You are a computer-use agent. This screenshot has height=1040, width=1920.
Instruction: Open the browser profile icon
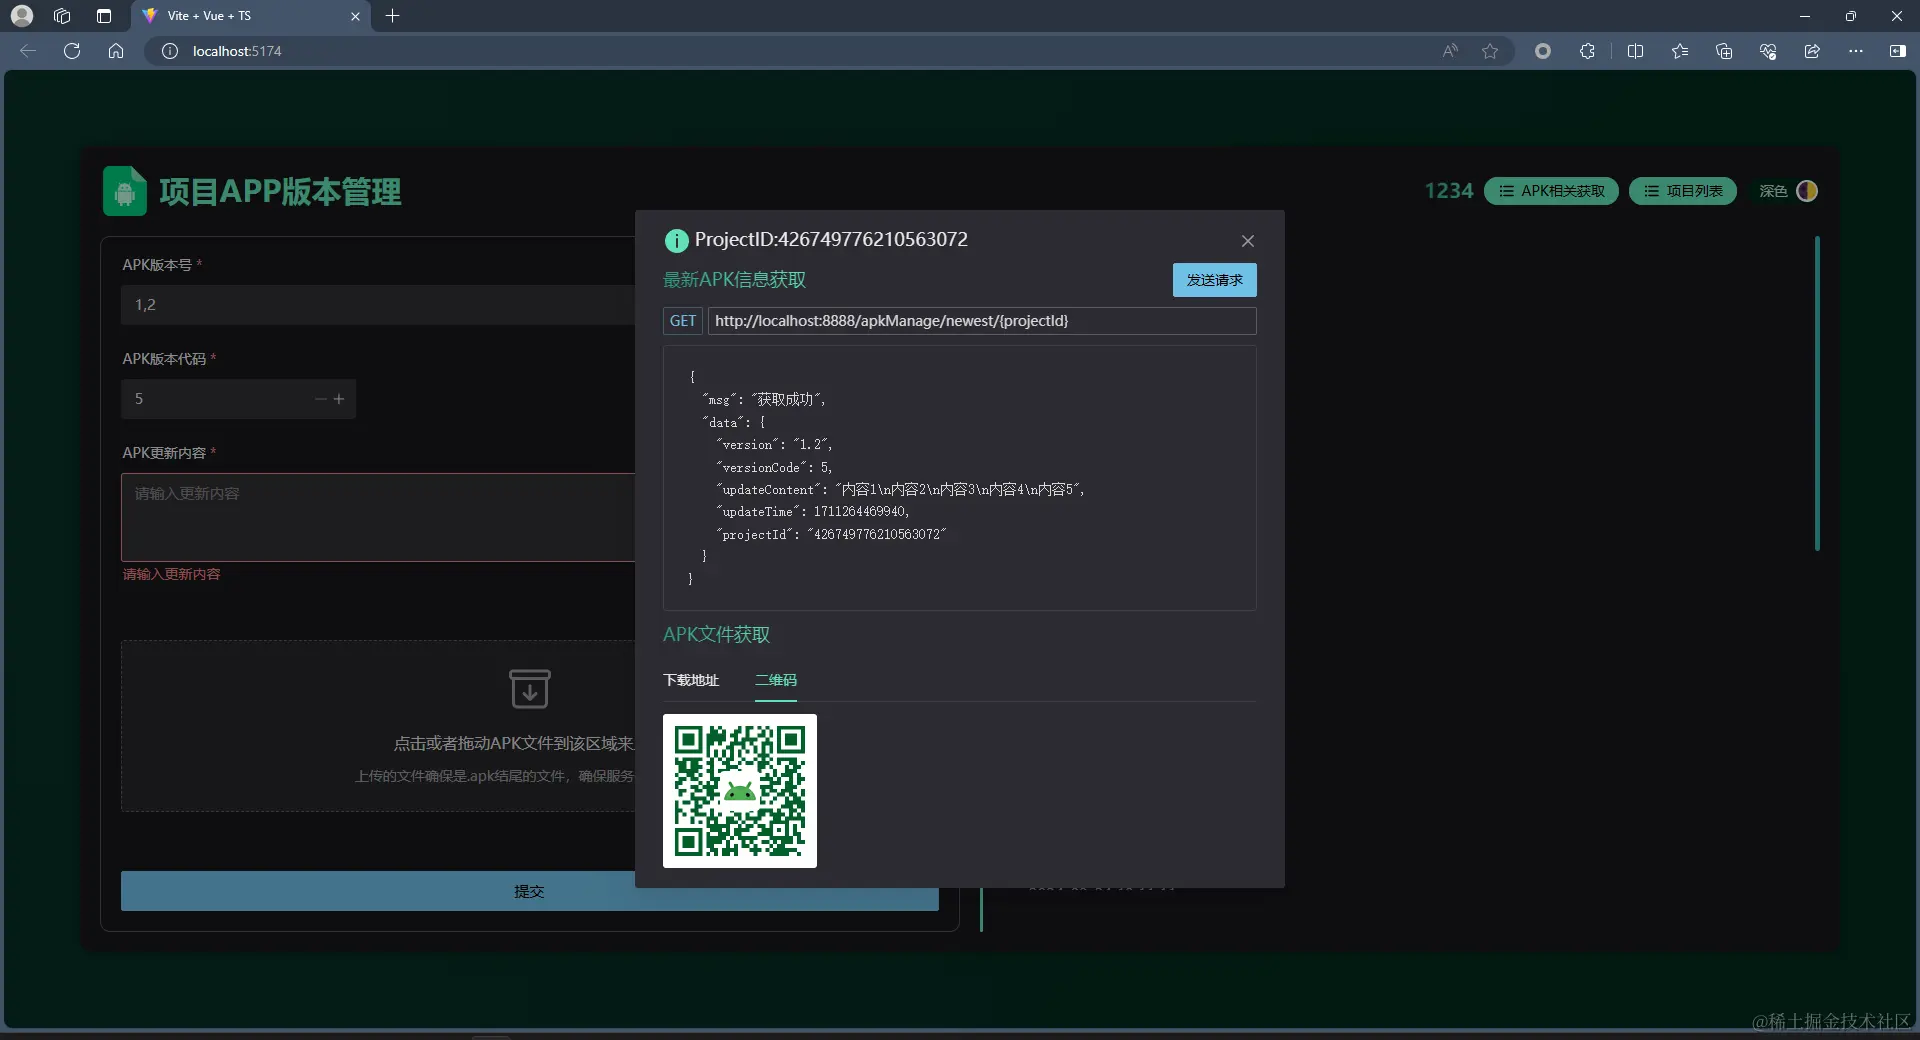tap(22, 16)
